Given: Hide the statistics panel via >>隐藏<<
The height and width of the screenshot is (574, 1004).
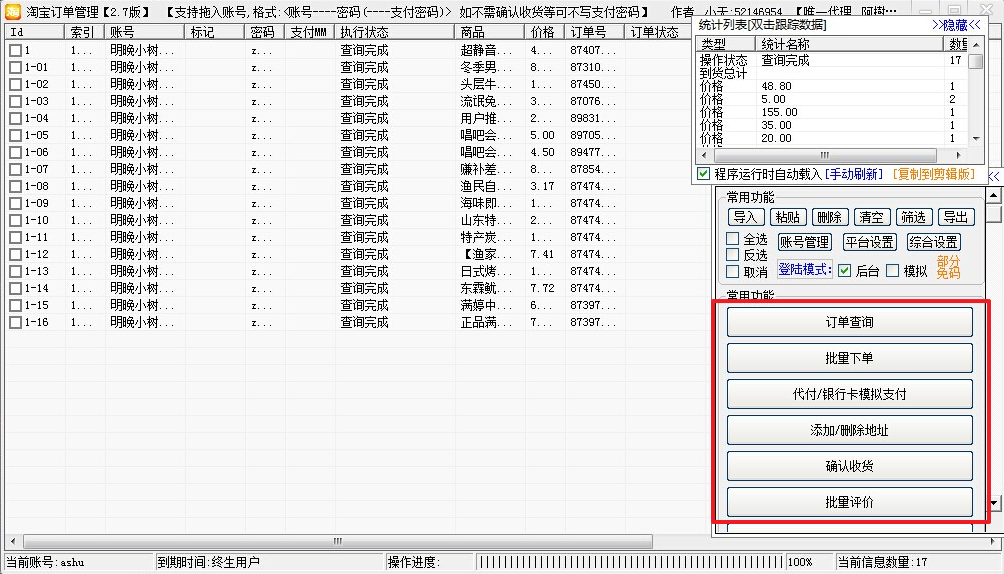Looking at the screenshot, I should click(956, 24).
